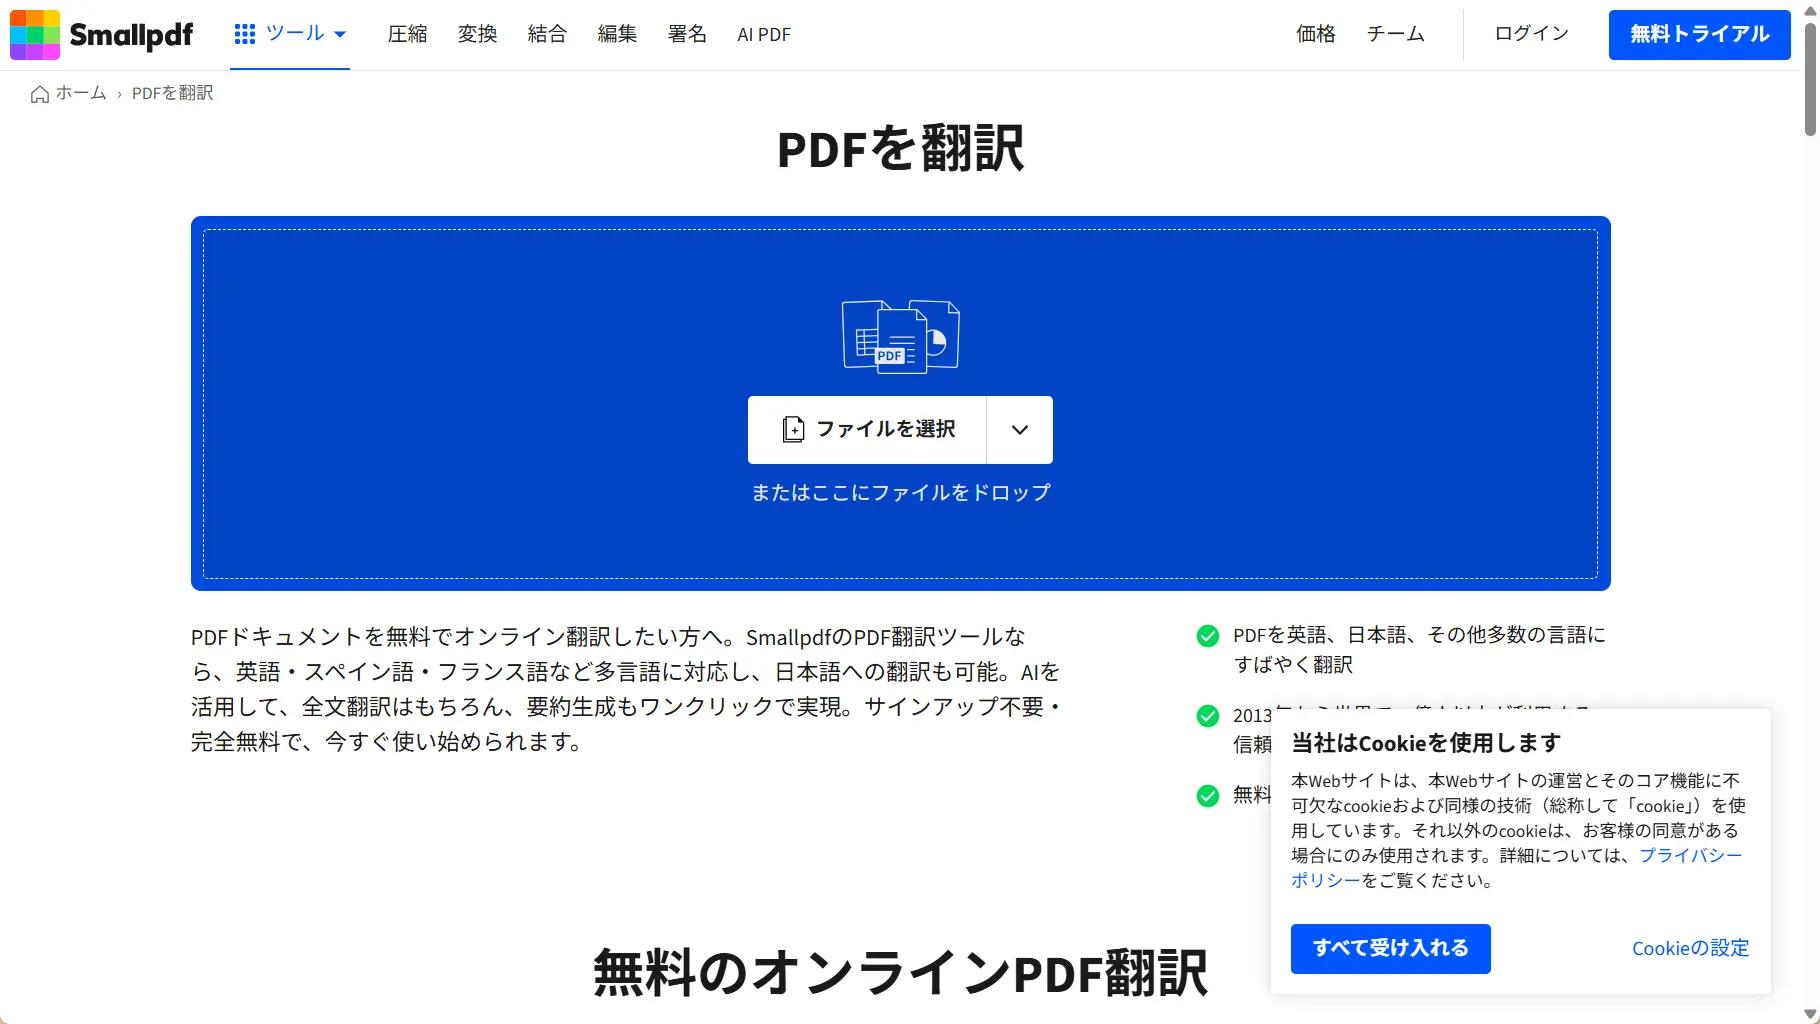The width and height of the screenshot is (1820, 1024).
Task: Click the home icon in breadcrumb
Action: pos(40,94)
